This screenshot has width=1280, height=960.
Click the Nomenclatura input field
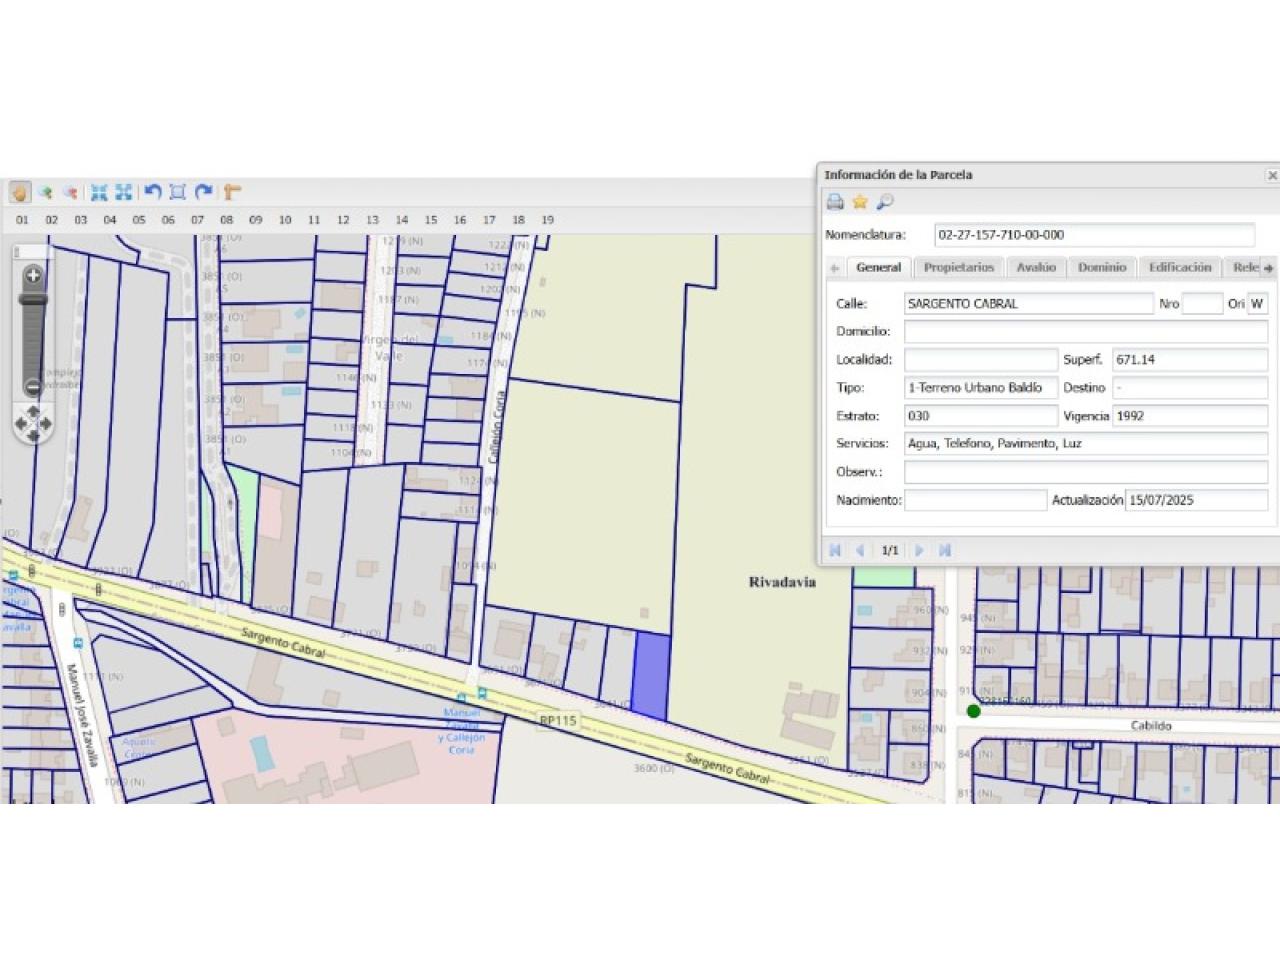1094,235
